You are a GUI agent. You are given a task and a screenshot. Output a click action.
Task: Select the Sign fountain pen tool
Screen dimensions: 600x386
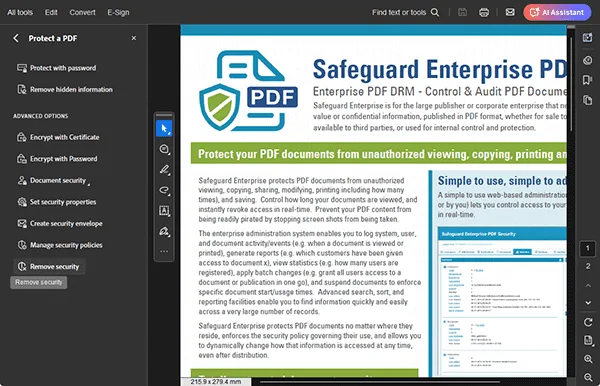[x=164, y=231]
